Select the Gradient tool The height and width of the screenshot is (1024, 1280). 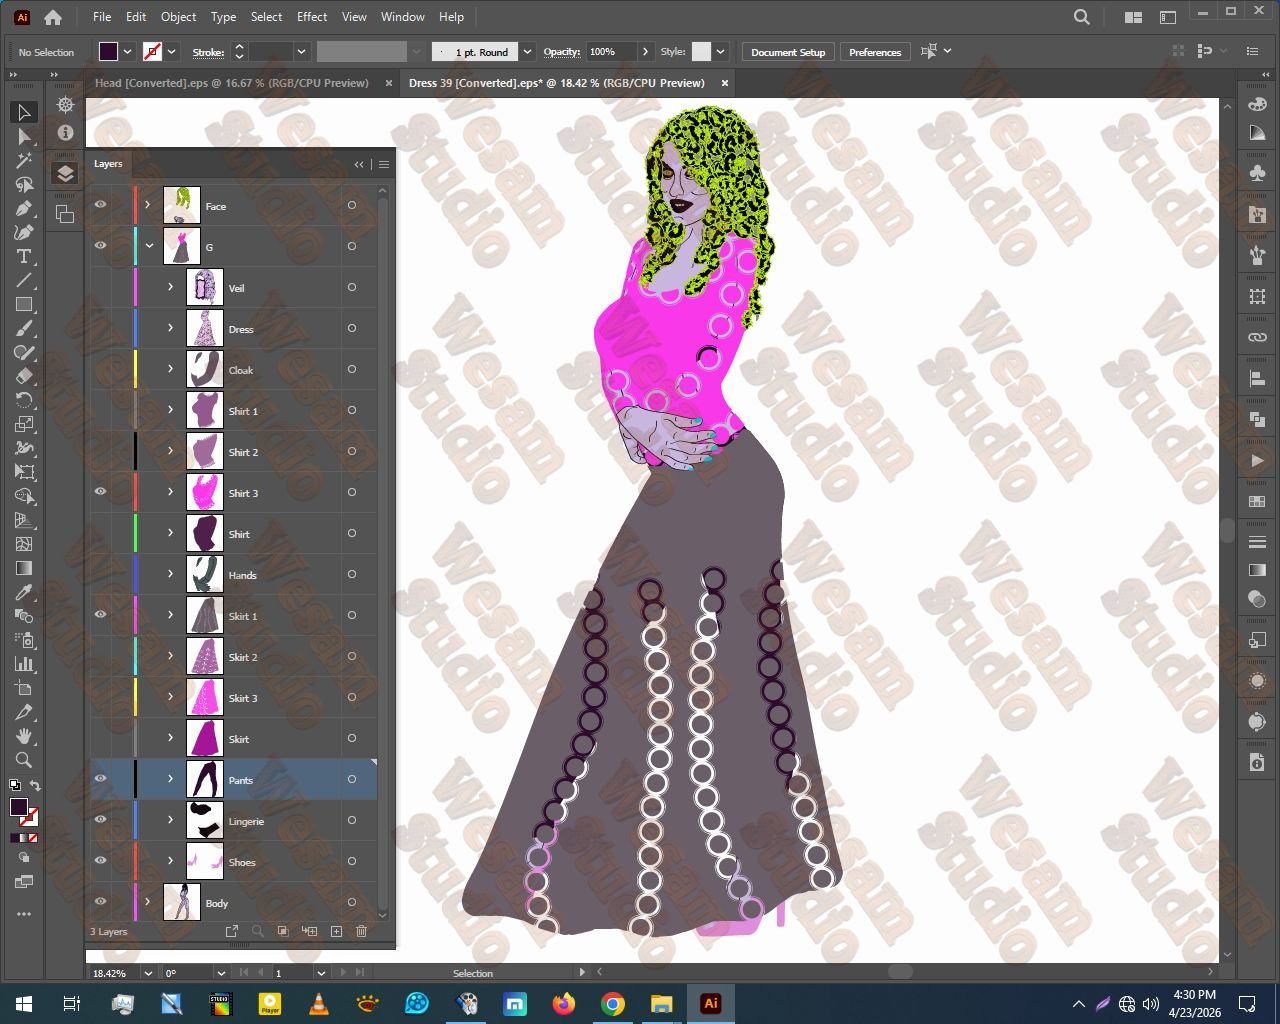[24, 568]
